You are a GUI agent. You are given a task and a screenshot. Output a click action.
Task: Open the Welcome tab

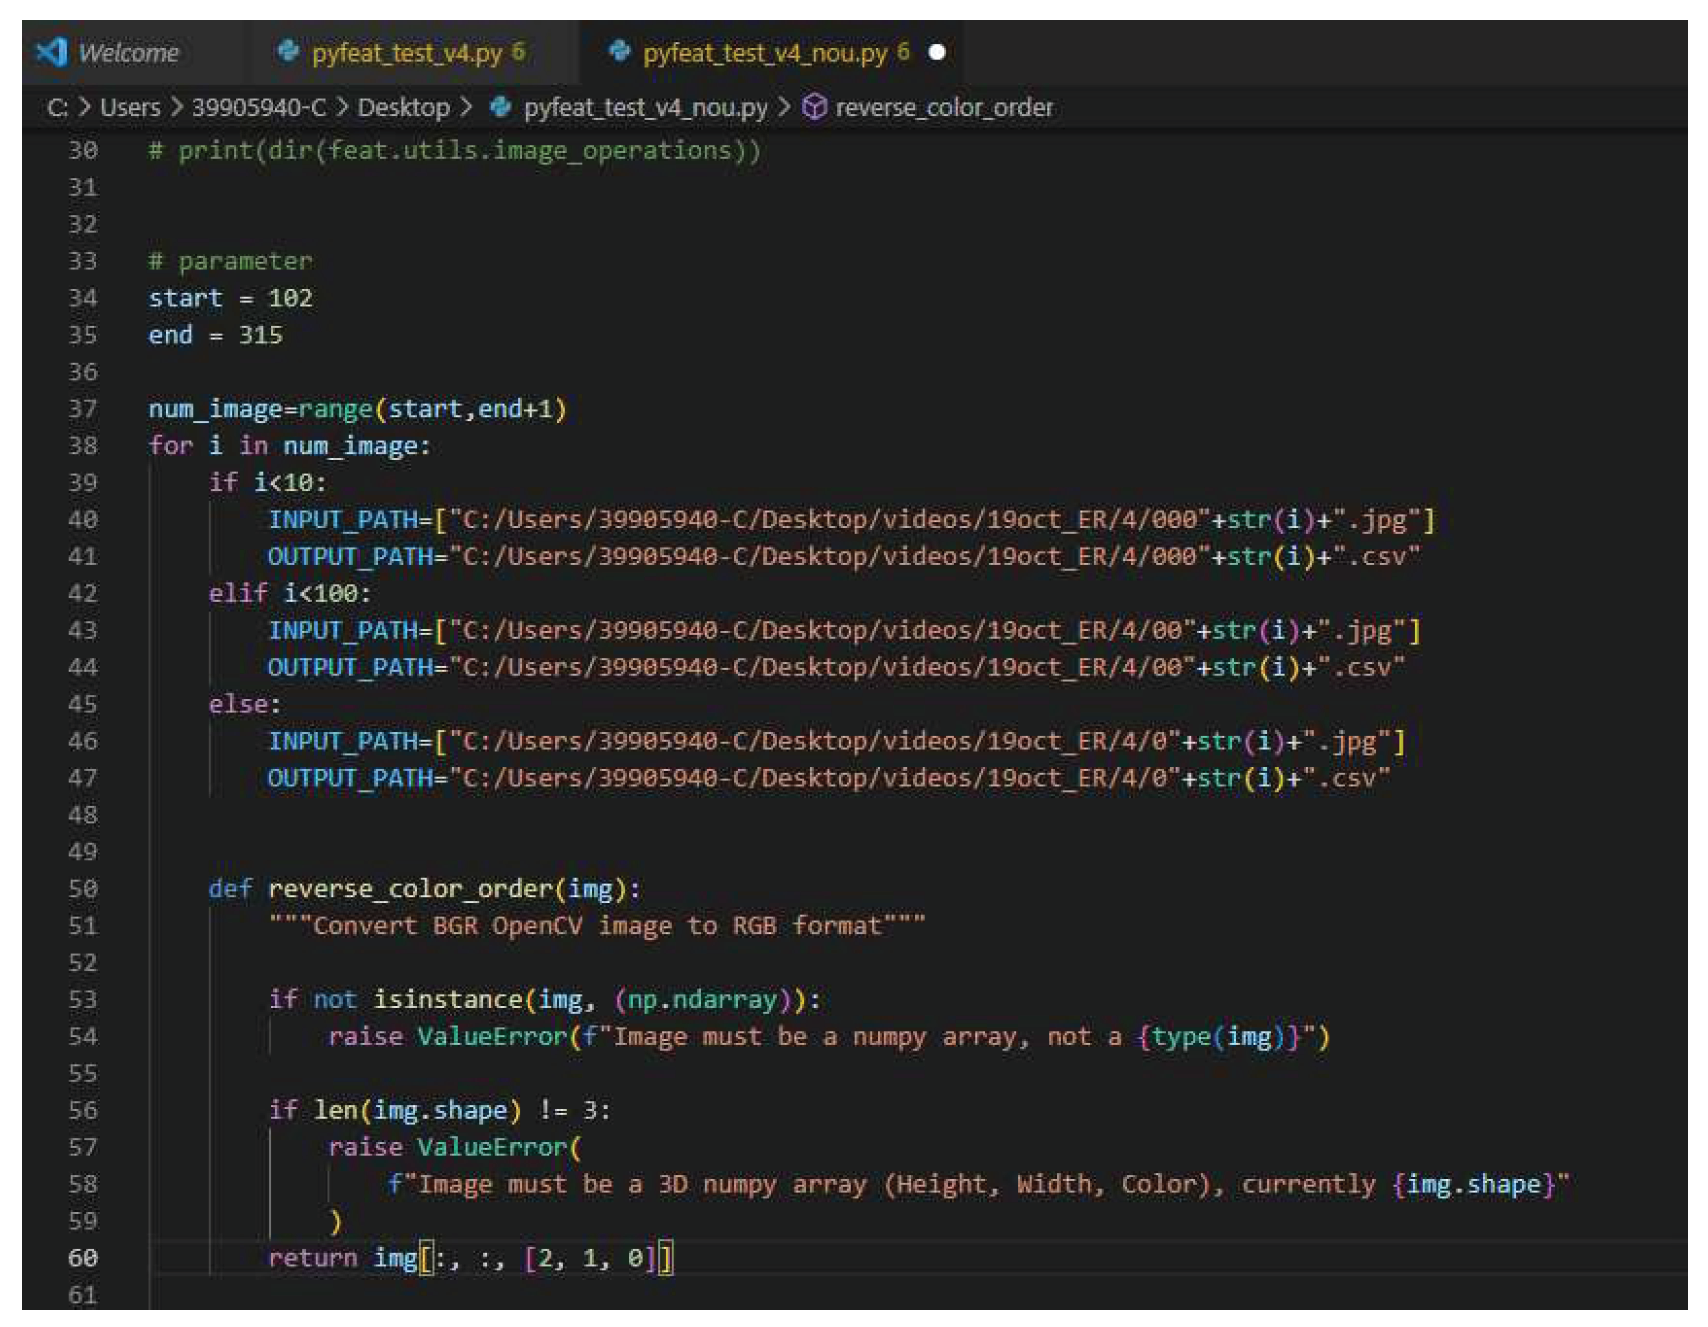pos(128,53)
